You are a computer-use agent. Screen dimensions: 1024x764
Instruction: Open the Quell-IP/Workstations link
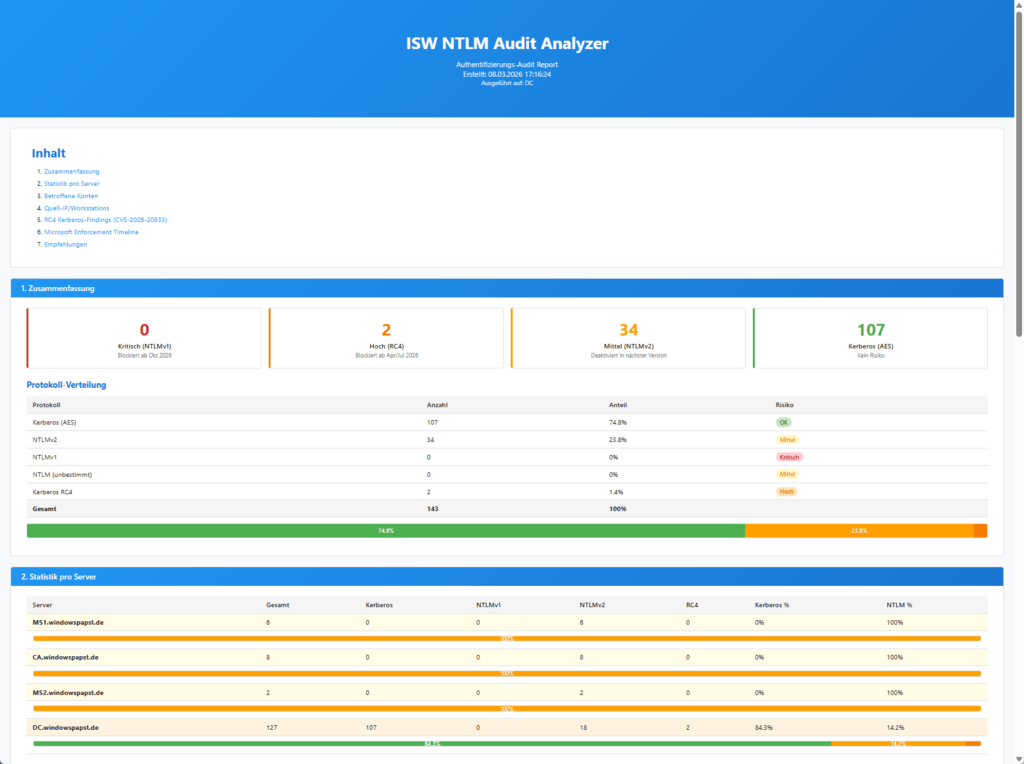76,207
